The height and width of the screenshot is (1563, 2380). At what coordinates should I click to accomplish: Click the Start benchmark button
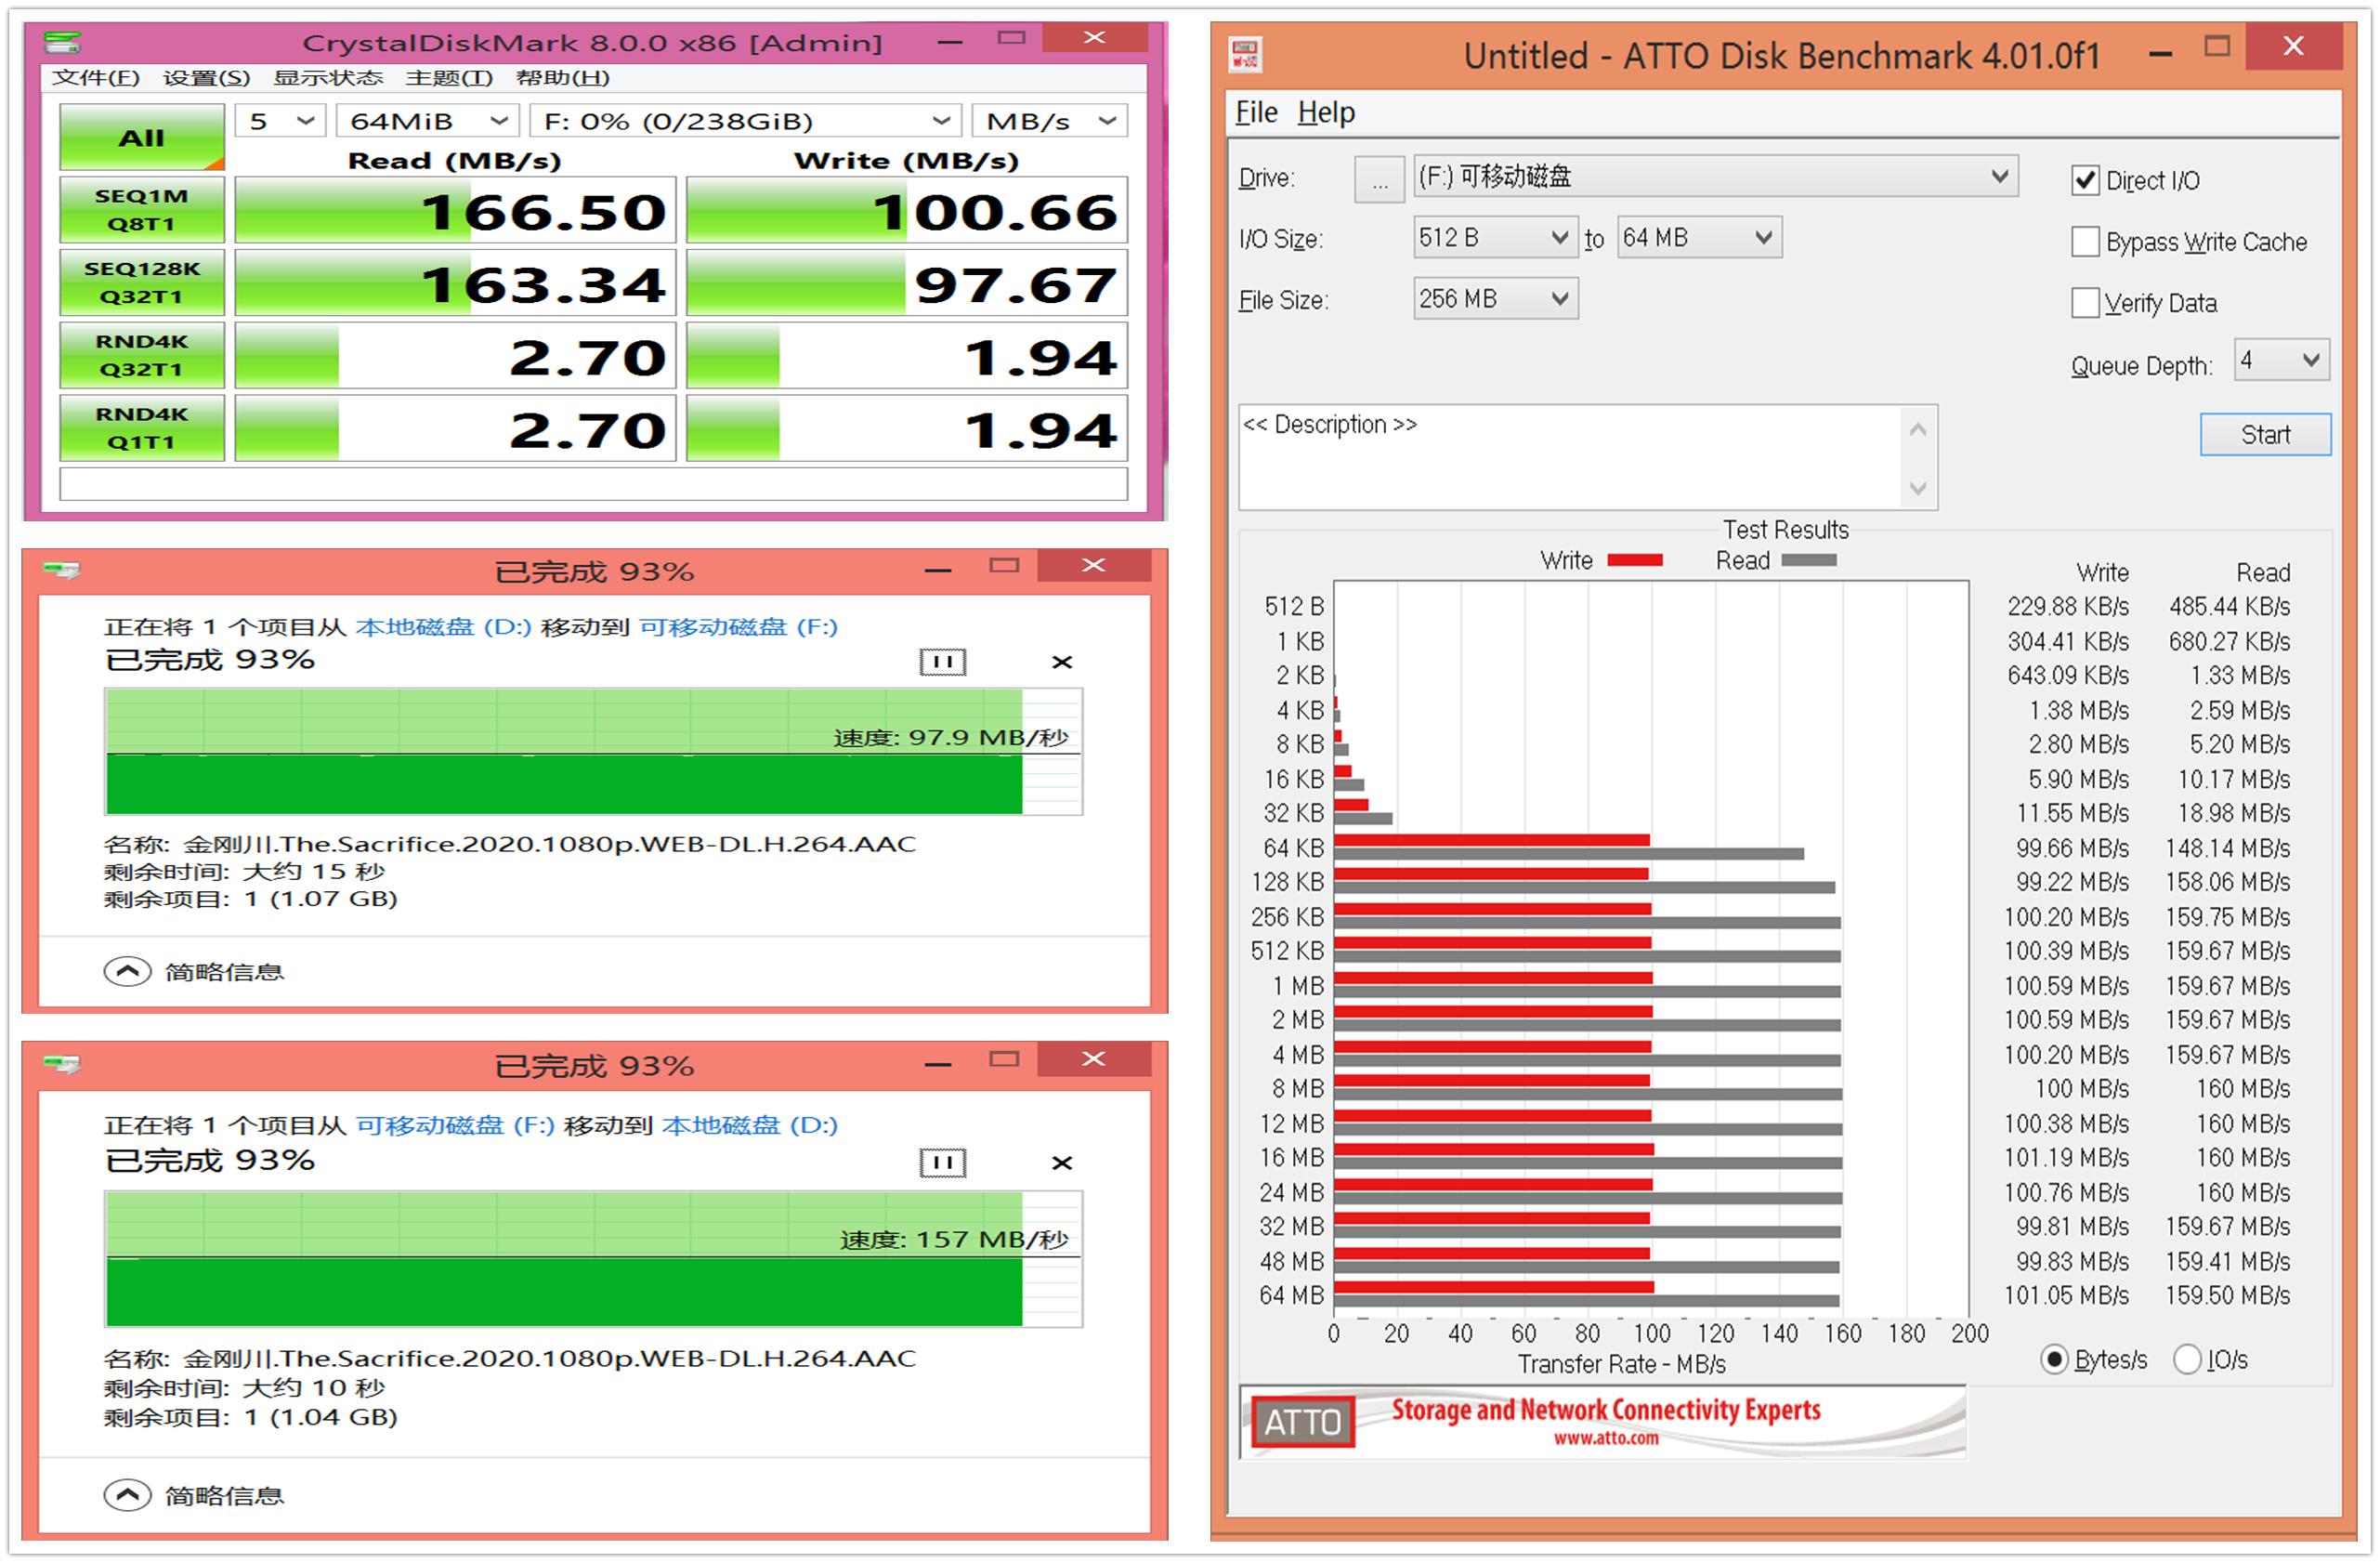click(2264, 435)
